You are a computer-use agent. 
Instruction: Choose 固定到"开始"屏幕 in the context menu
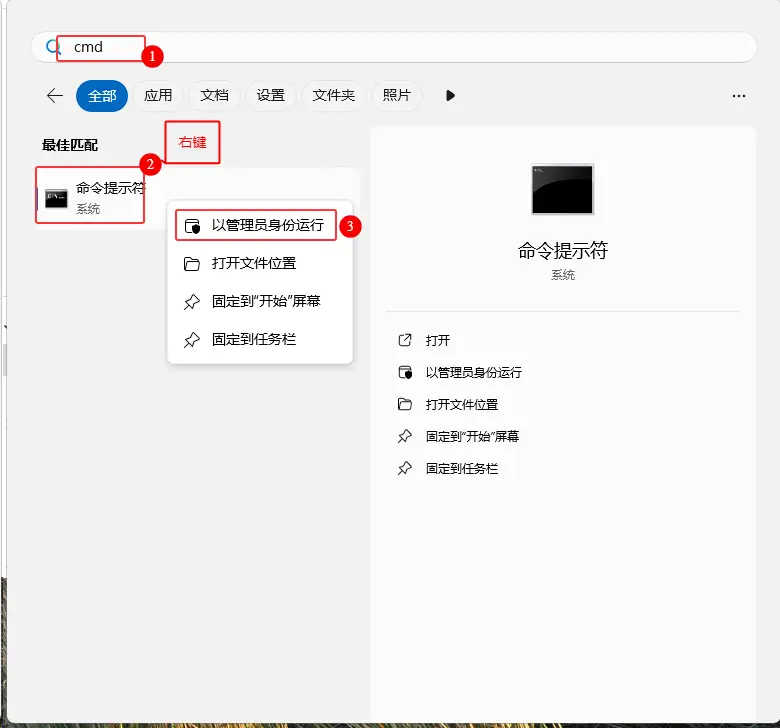click(266, 301)
